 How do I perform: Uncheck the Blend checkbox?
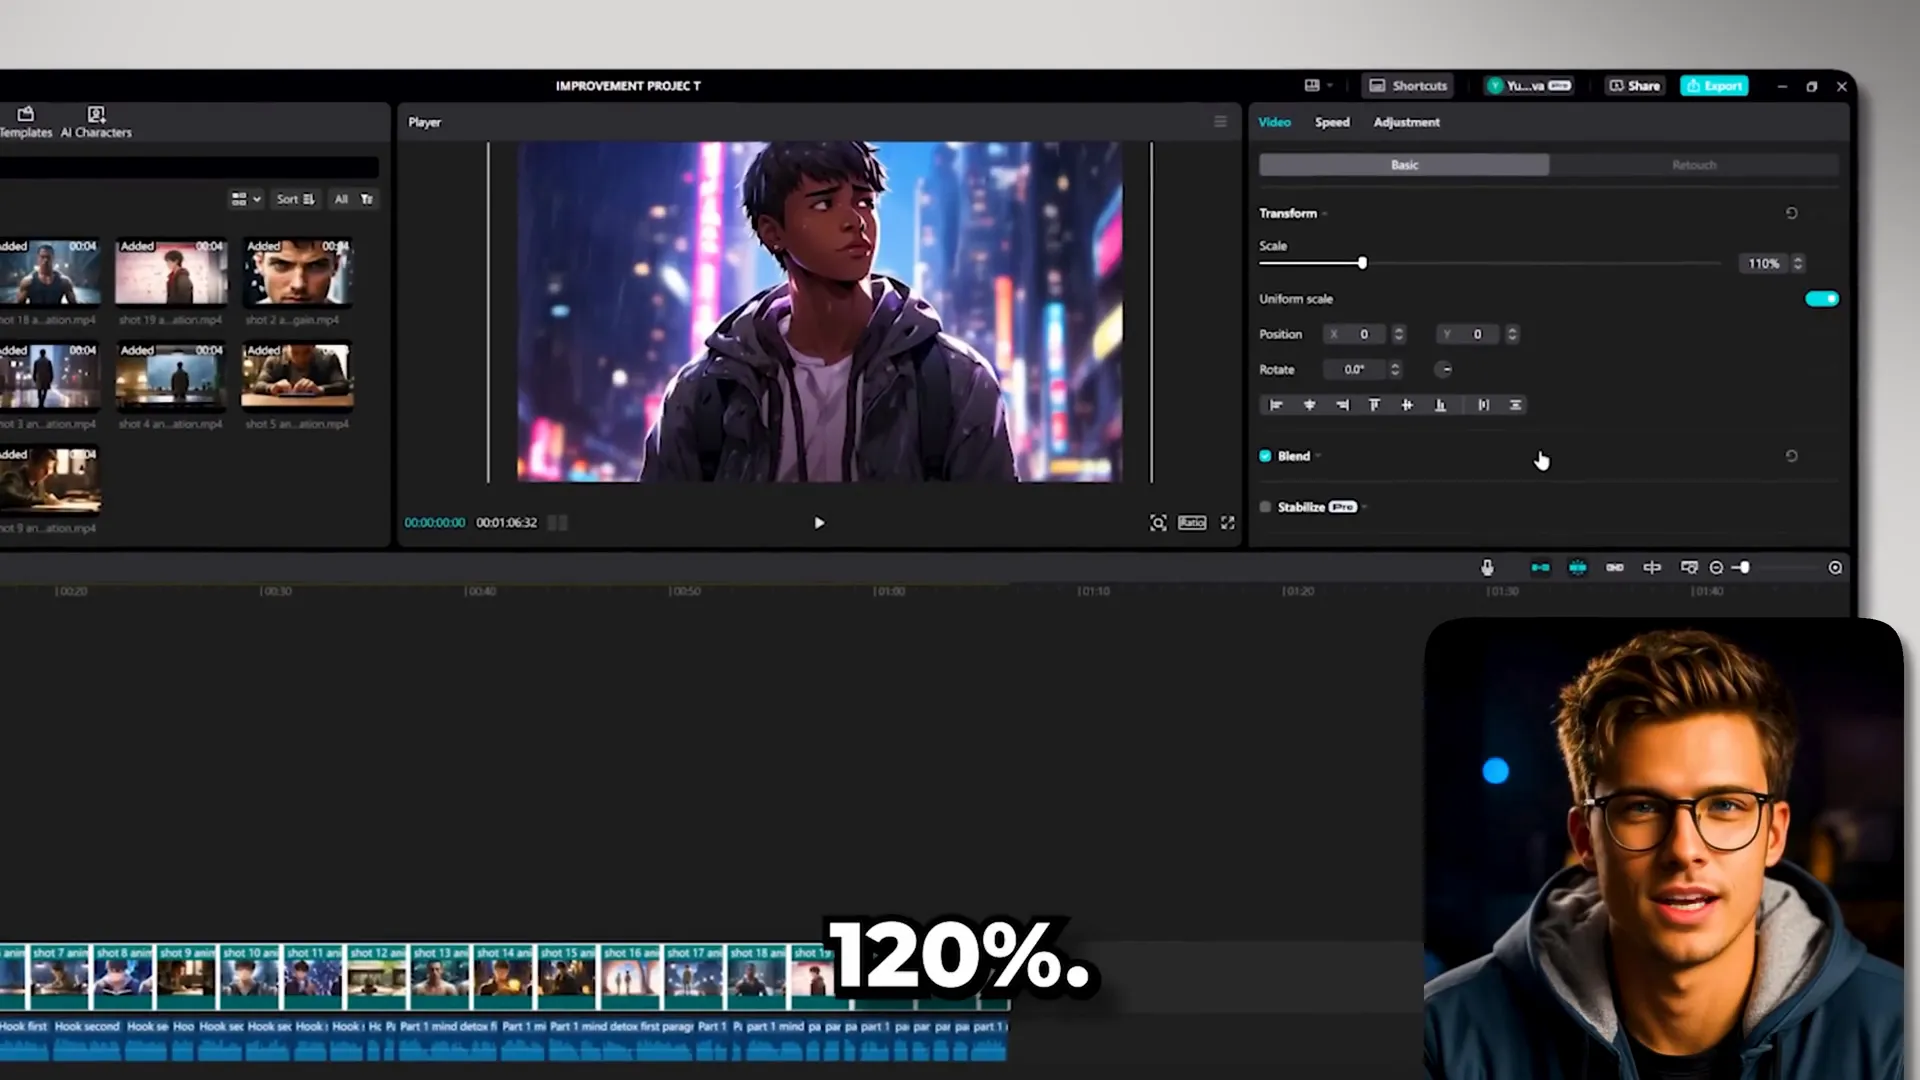pyautogui.click(x=1265, y=456)
